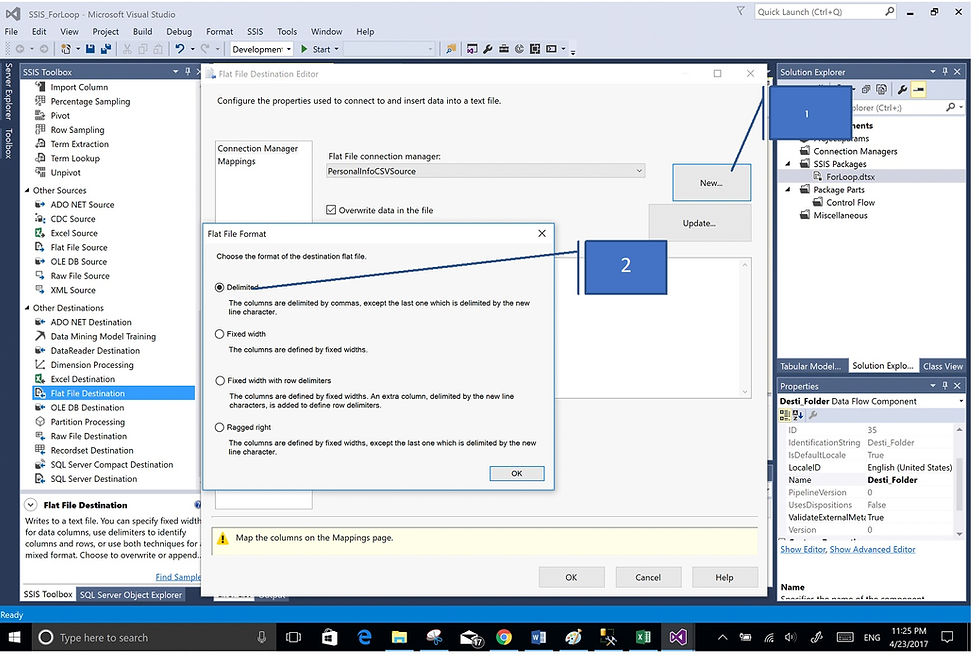Select Excel Destination toolbox item

pos(82,379)
